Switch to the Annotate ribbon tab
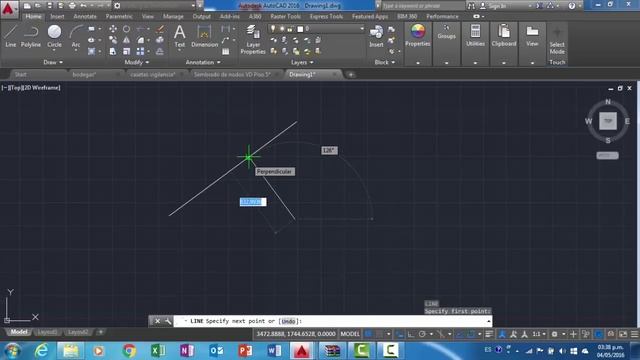The width and height of the screenshot is (640, 360). [85, 16]
